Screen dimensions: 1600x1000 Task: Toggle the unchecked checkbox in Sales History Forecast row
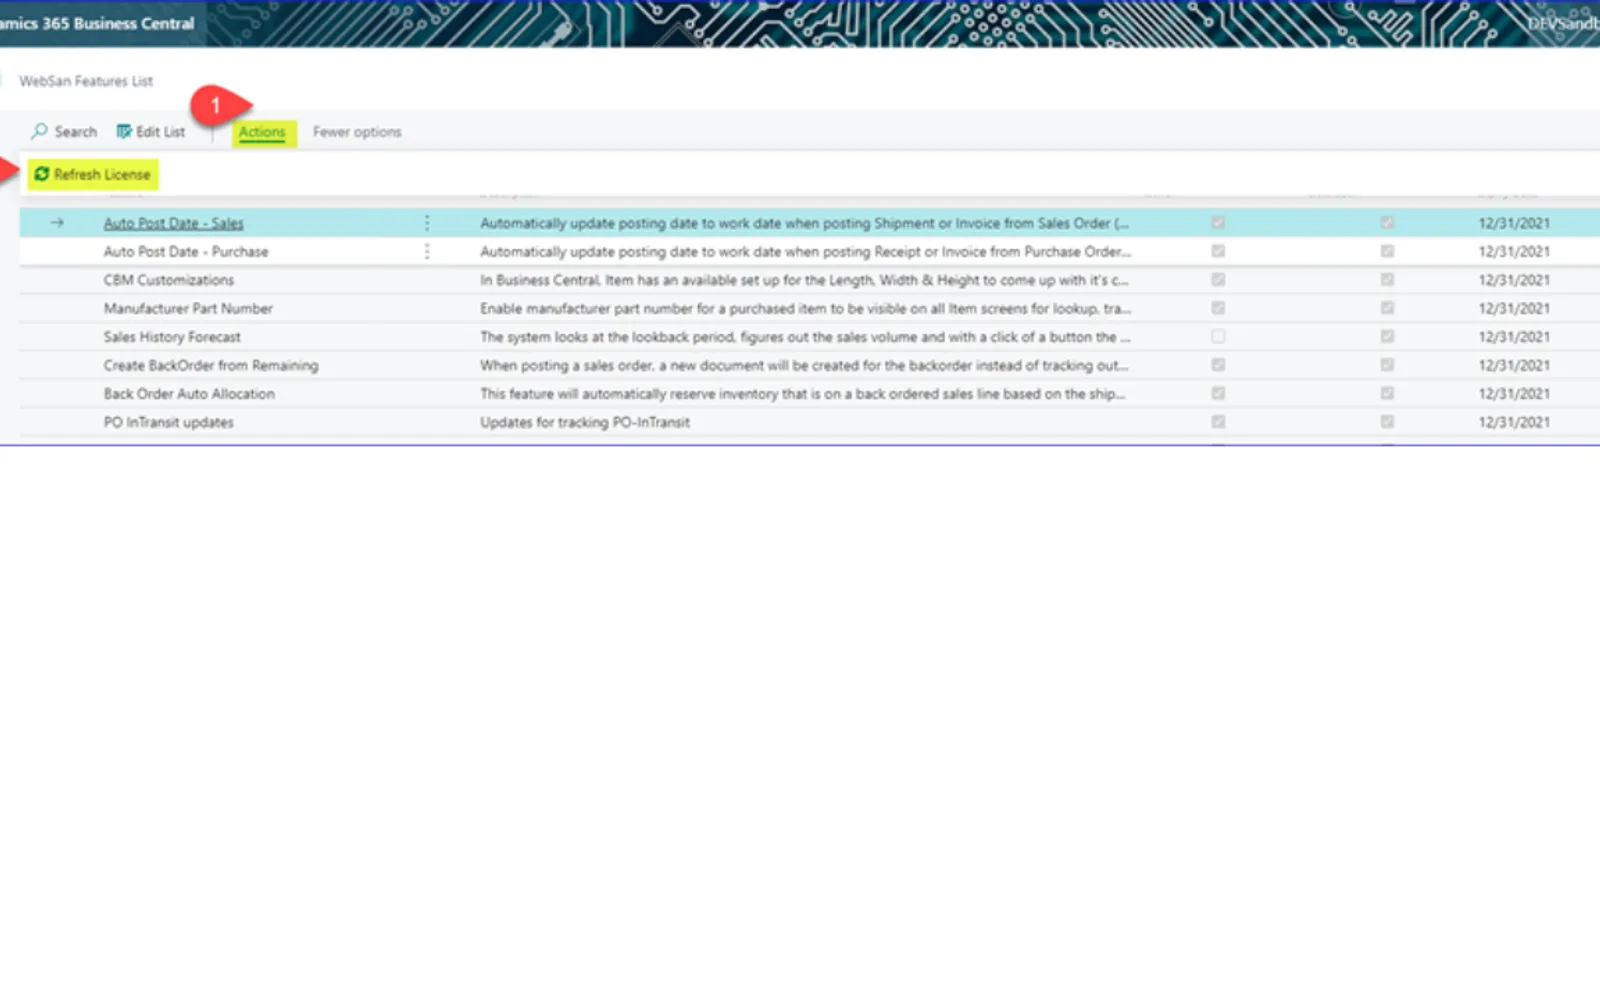tap(1218, 337)
